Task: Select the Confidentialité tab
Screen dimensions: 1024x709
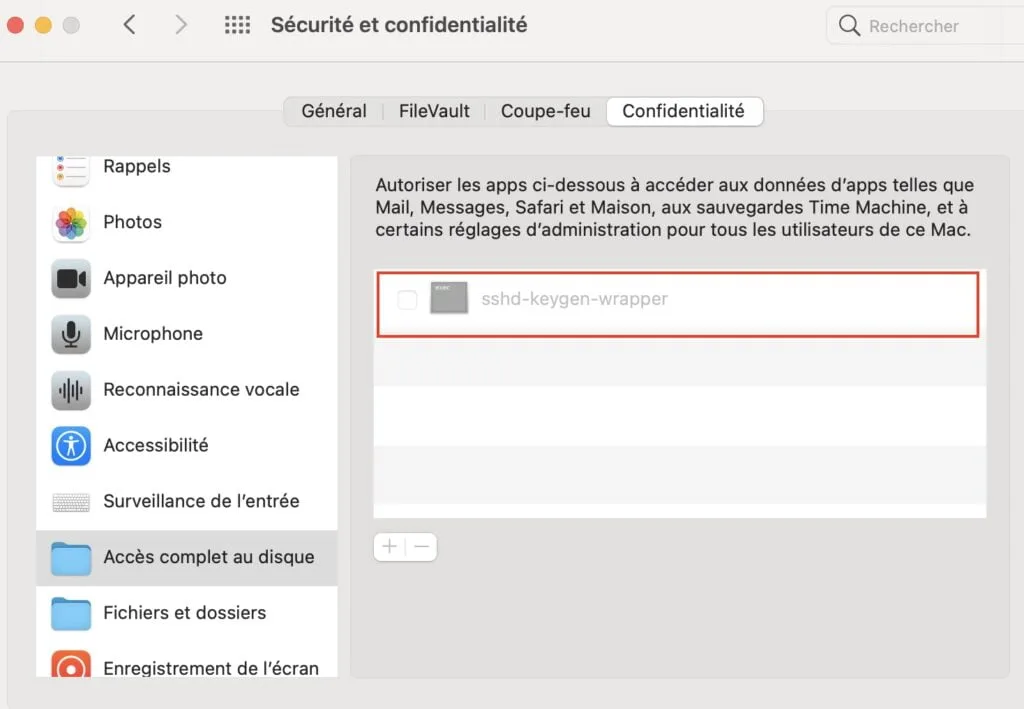Action: 683,111
